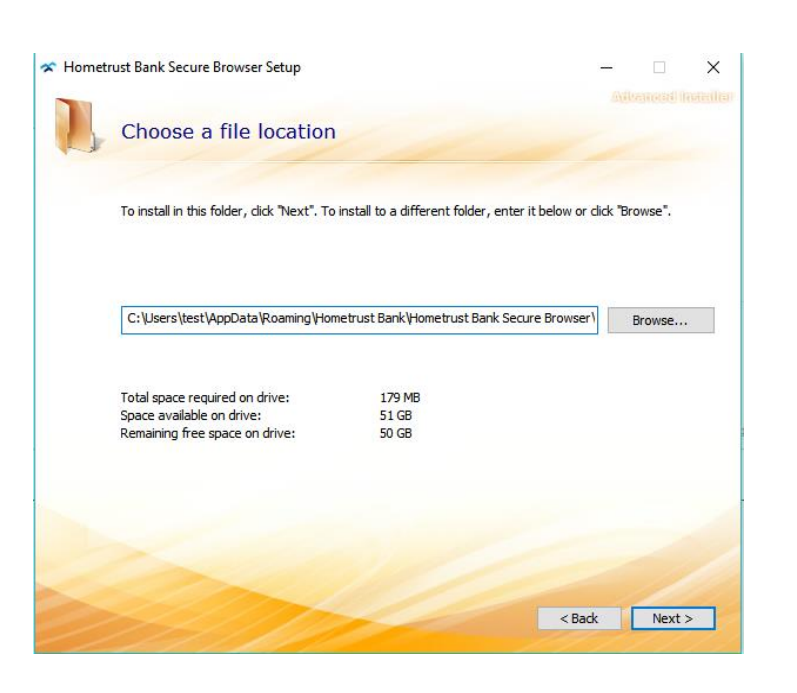This screenshot has height=693, width=797.
Task: Go back with the < Back button
Action: [x=579, y=618]
